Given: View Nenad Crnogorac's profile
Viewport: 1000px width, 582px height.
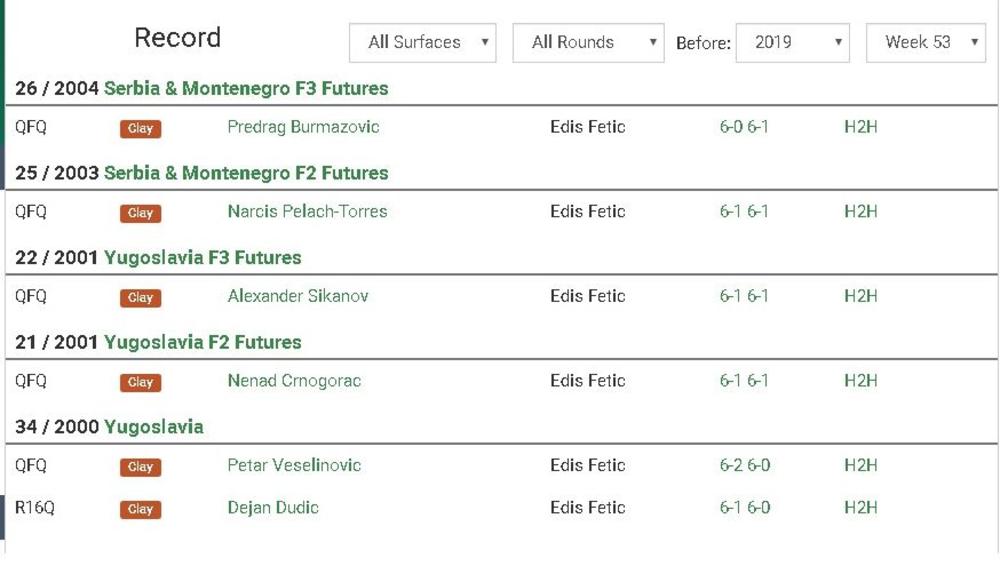Looking at the screenshot, I should coord(294,381).
